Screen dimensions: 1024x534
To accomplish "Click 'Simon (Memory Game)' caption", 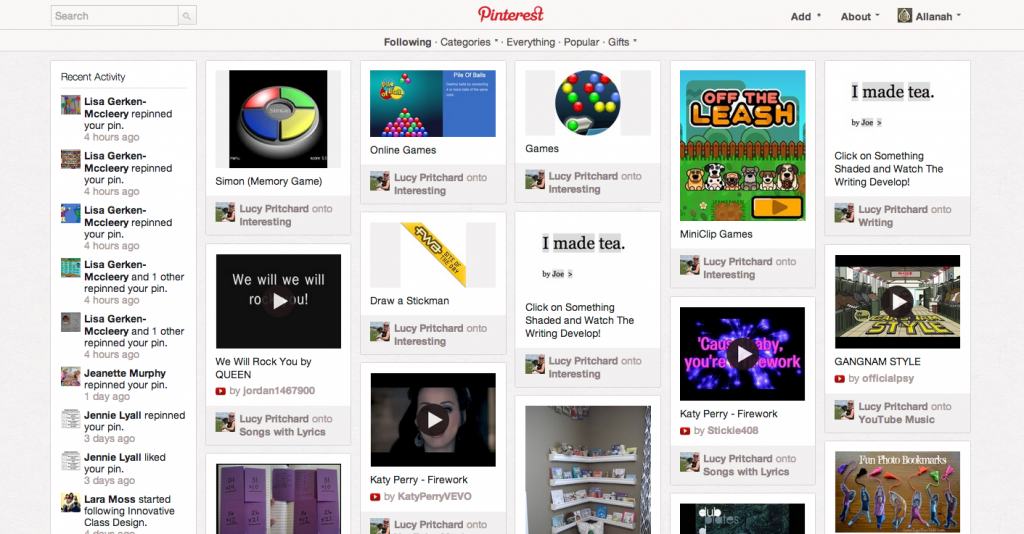I will 268,181.
